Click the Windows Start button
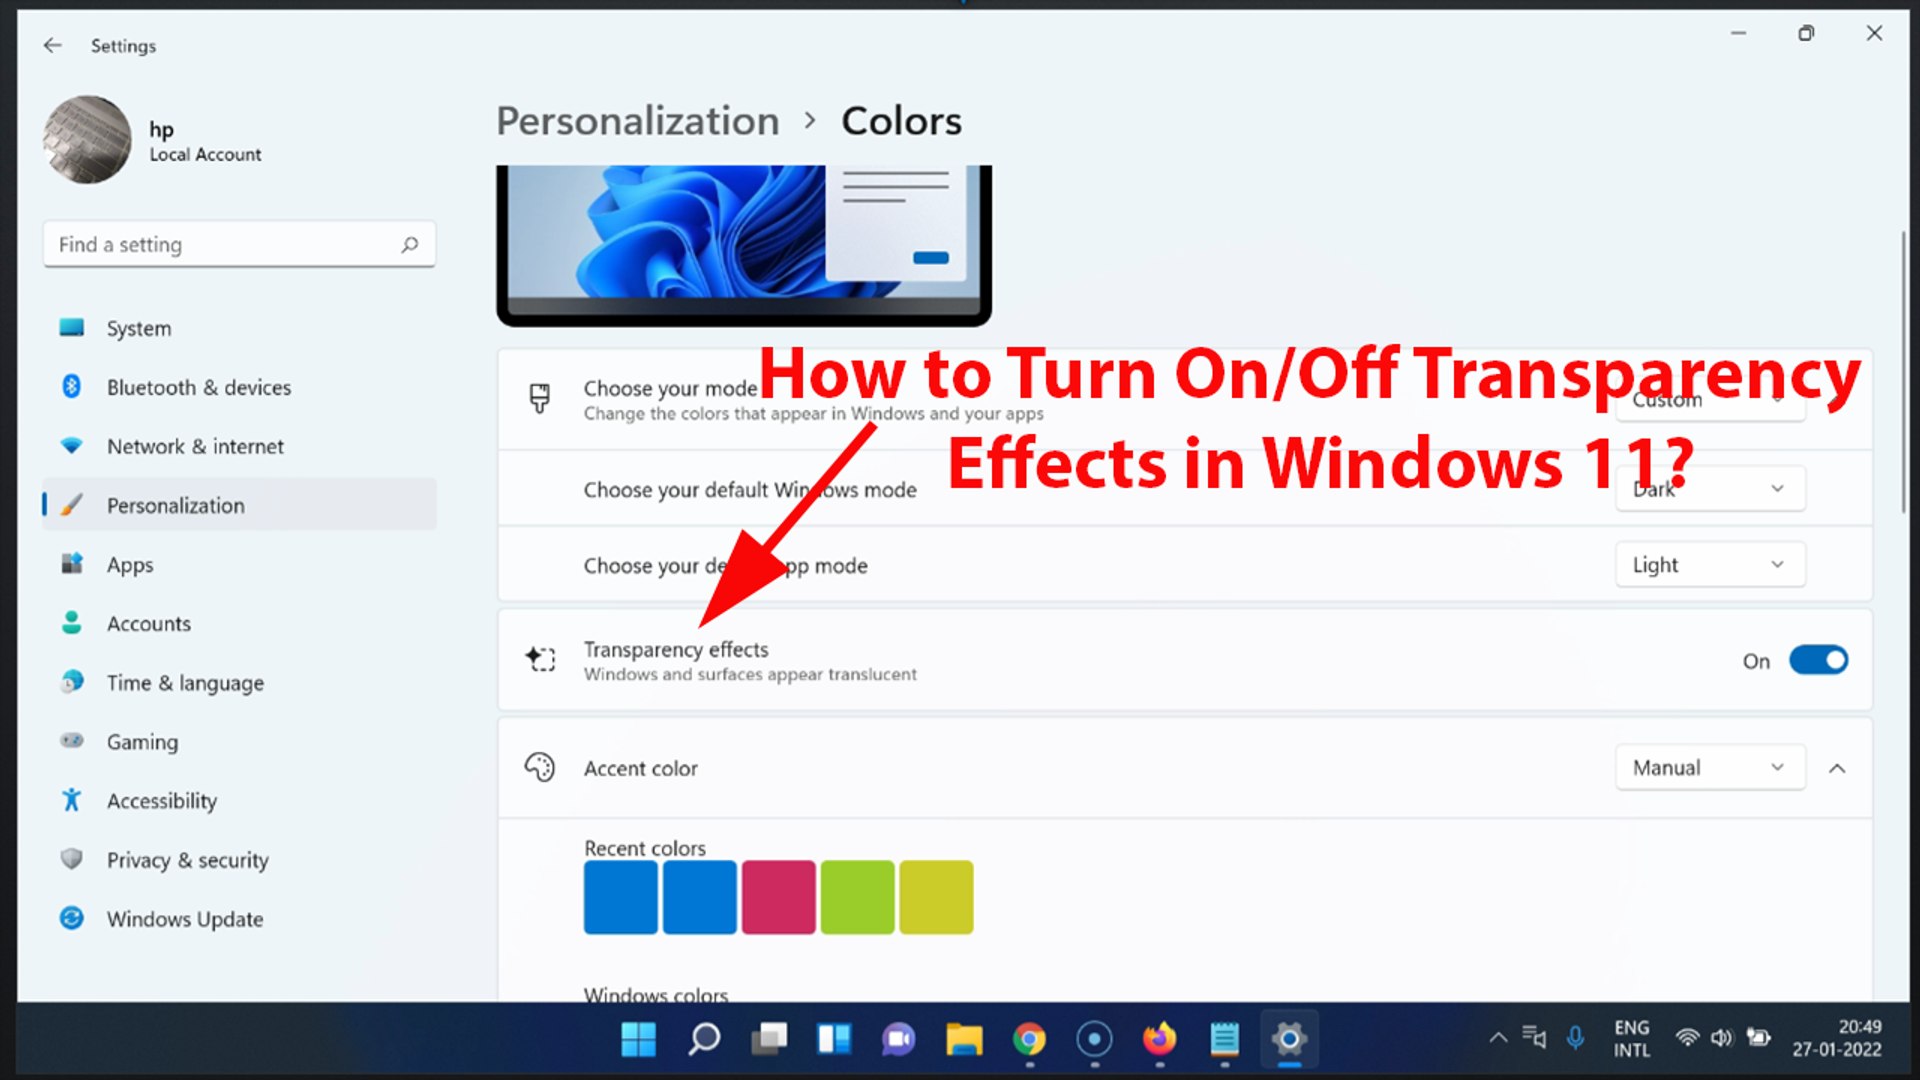 [x=638, y=1040]
